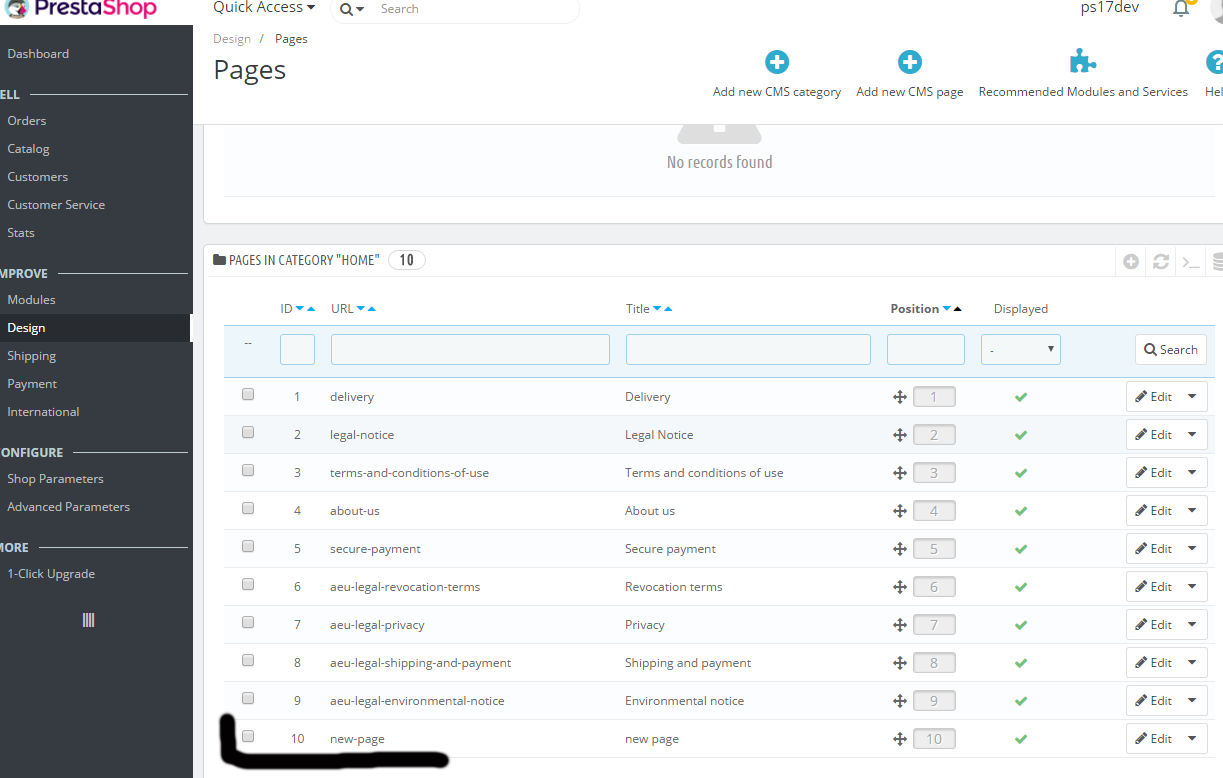Click the ID filter input field
Screen dimensions: 1223x778
pos(297,350)
